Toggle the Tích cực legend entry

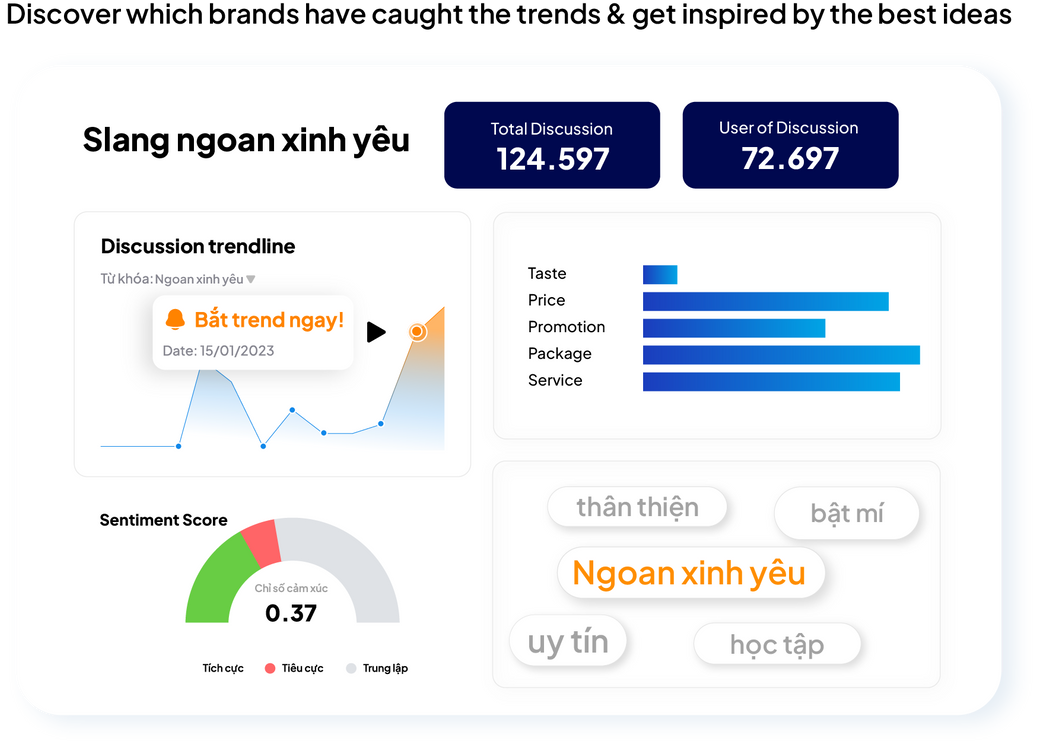coord(223,668)
